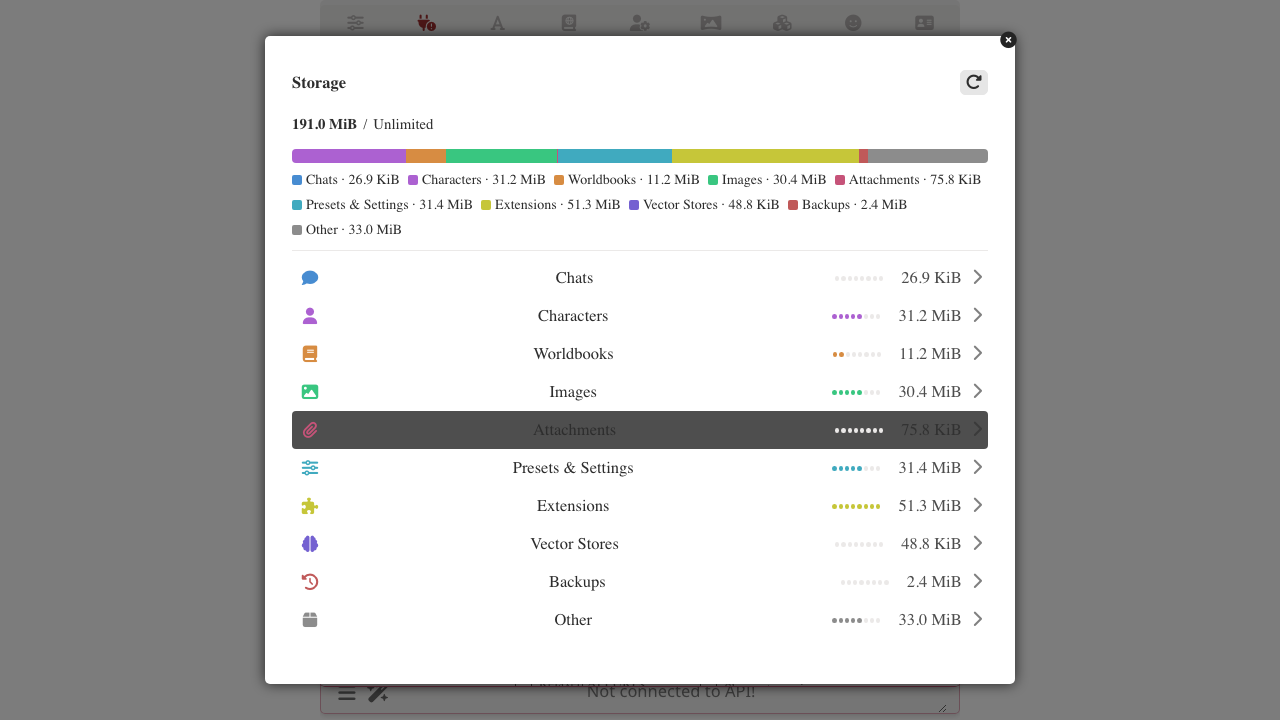Click the green Images segment in usage bar

click(501, 156)
